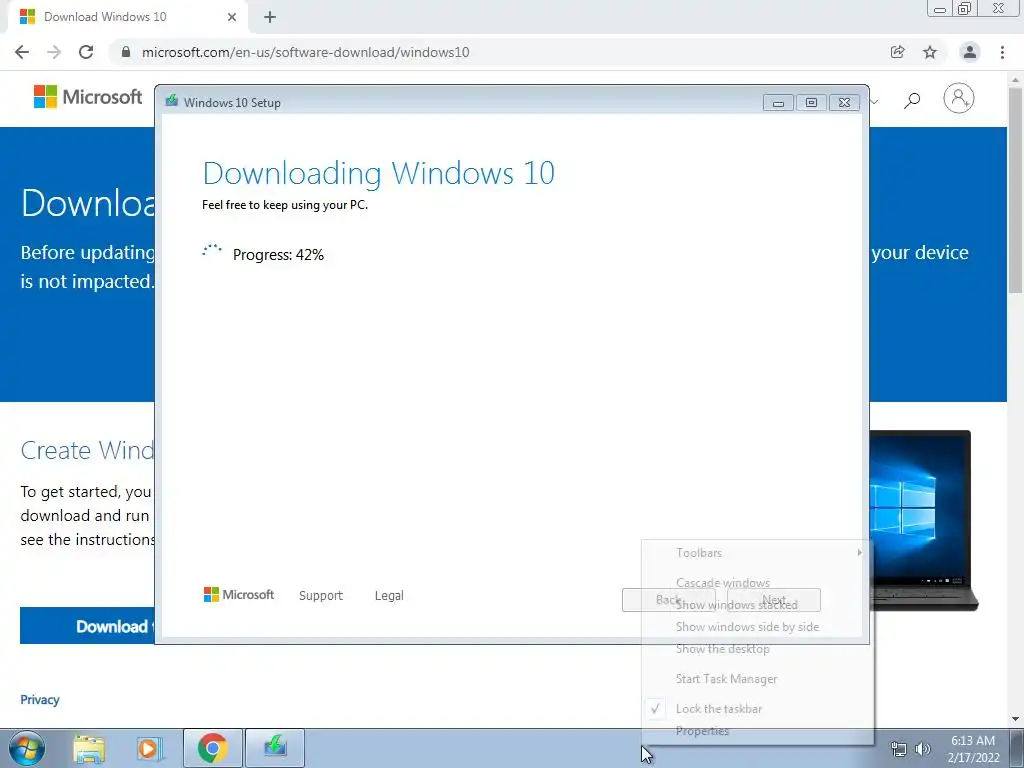Close the Download Windows 10 tab
Viewport: 1024px width, 768px height.
[x=232, y=17]
